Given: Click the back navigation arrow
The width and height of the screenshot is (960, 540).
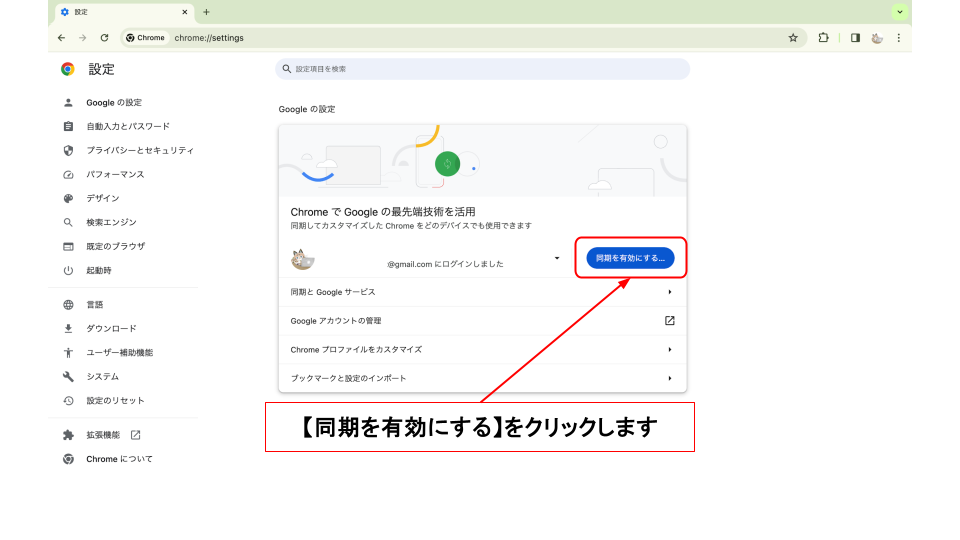Looking at the screenshot, I should [62, 38].
